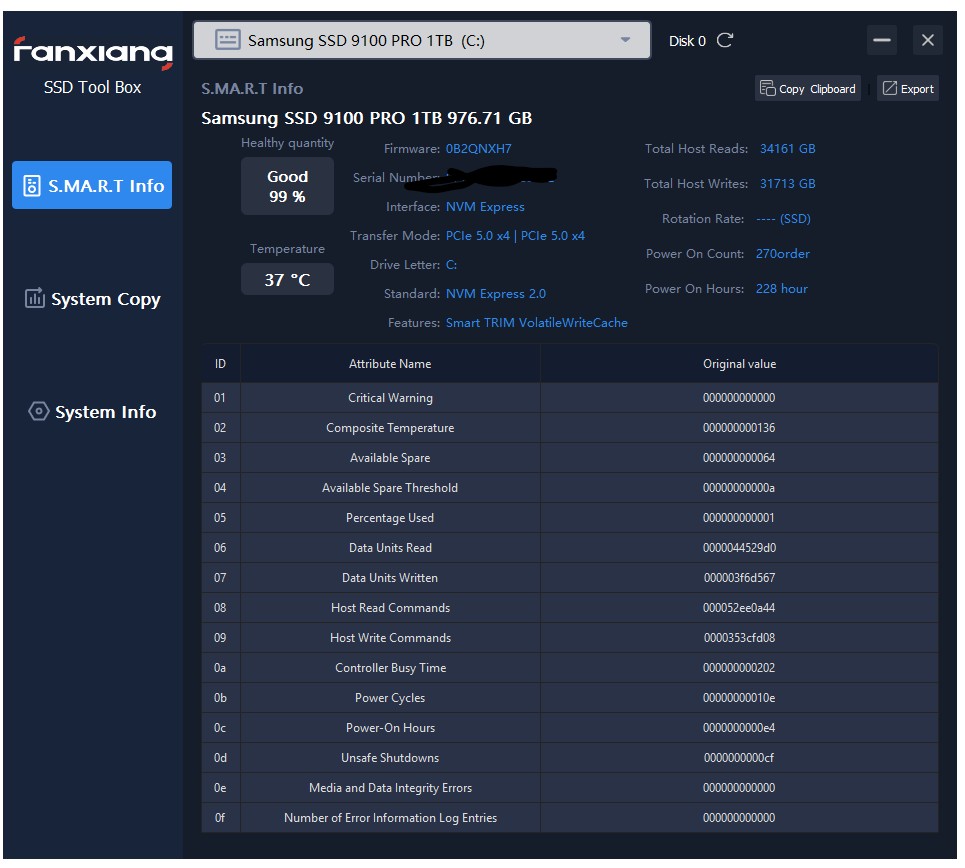Click the System Info hexagon icon
The height and width of the screenshot is (868, 965).
point(38,412)
